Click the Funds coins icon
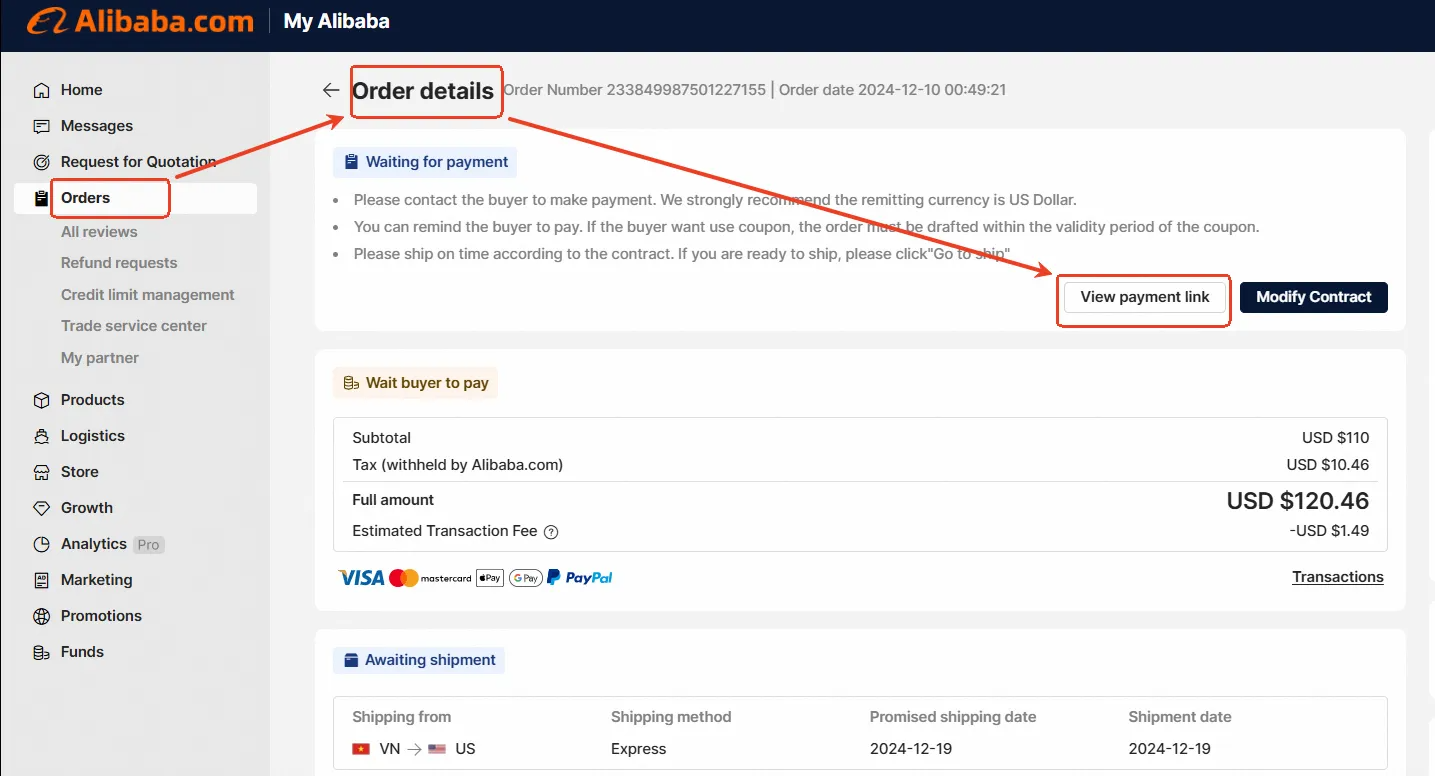The height and width of the screenshot is (776, 1435). point(41,652)
